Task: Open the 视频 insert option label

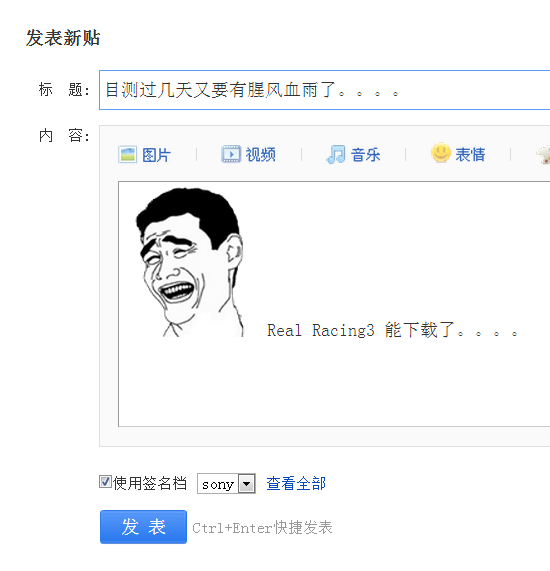Action: pos(260,155)
